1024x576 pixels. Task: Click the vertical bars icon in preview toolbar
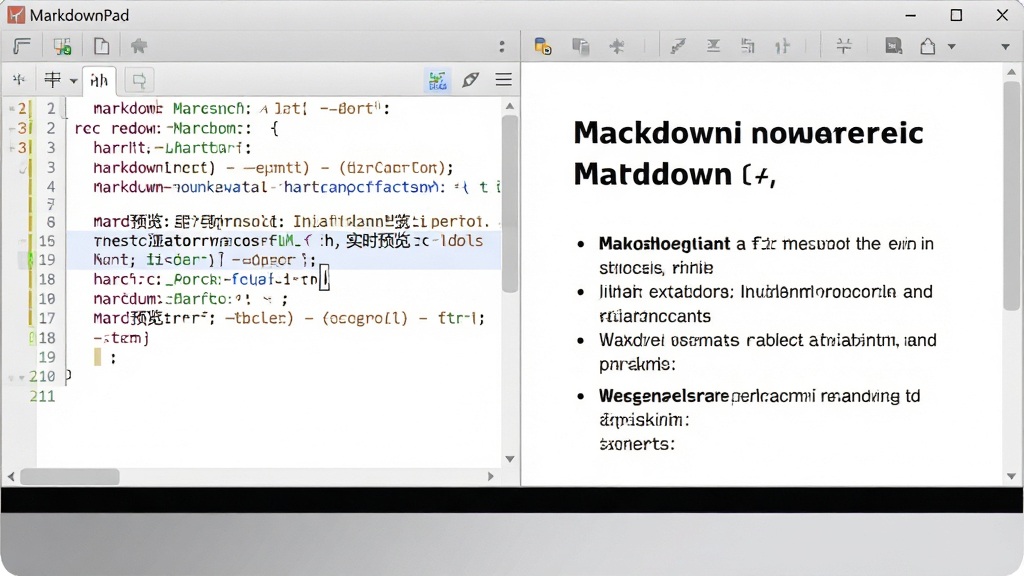pos(782,46)
